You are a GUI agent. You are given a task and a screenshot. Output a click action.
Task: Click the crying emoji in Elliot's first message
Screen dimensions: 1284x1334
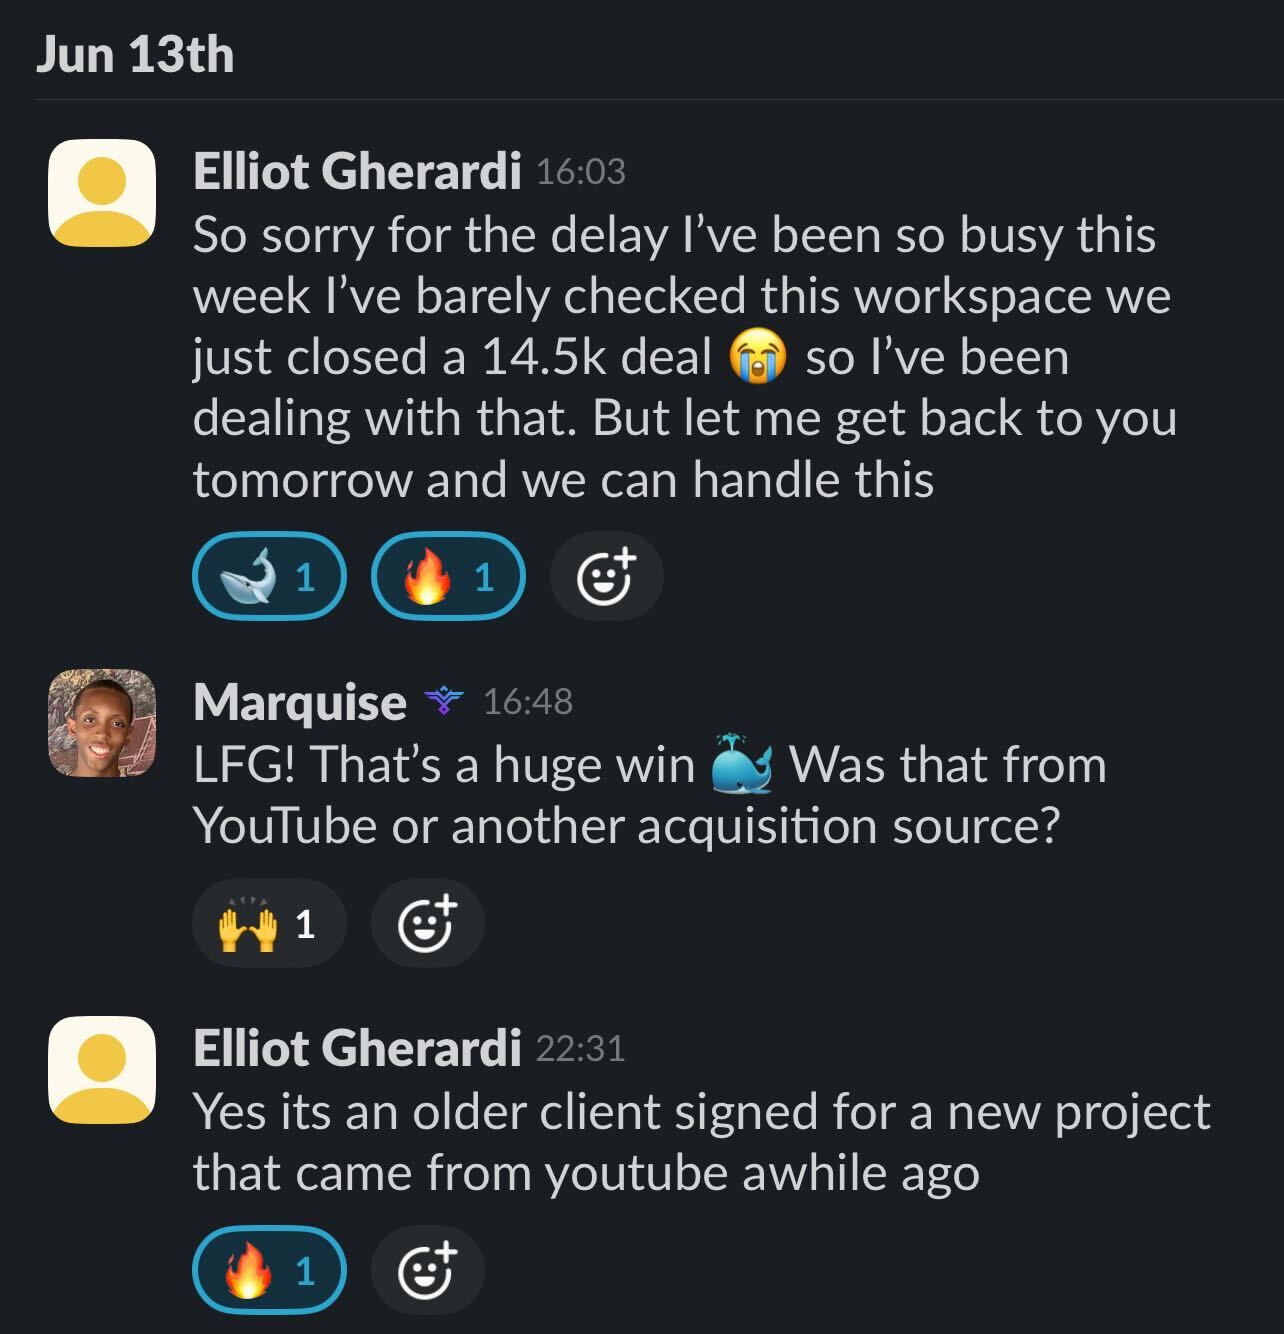click(x=758, y=358)
